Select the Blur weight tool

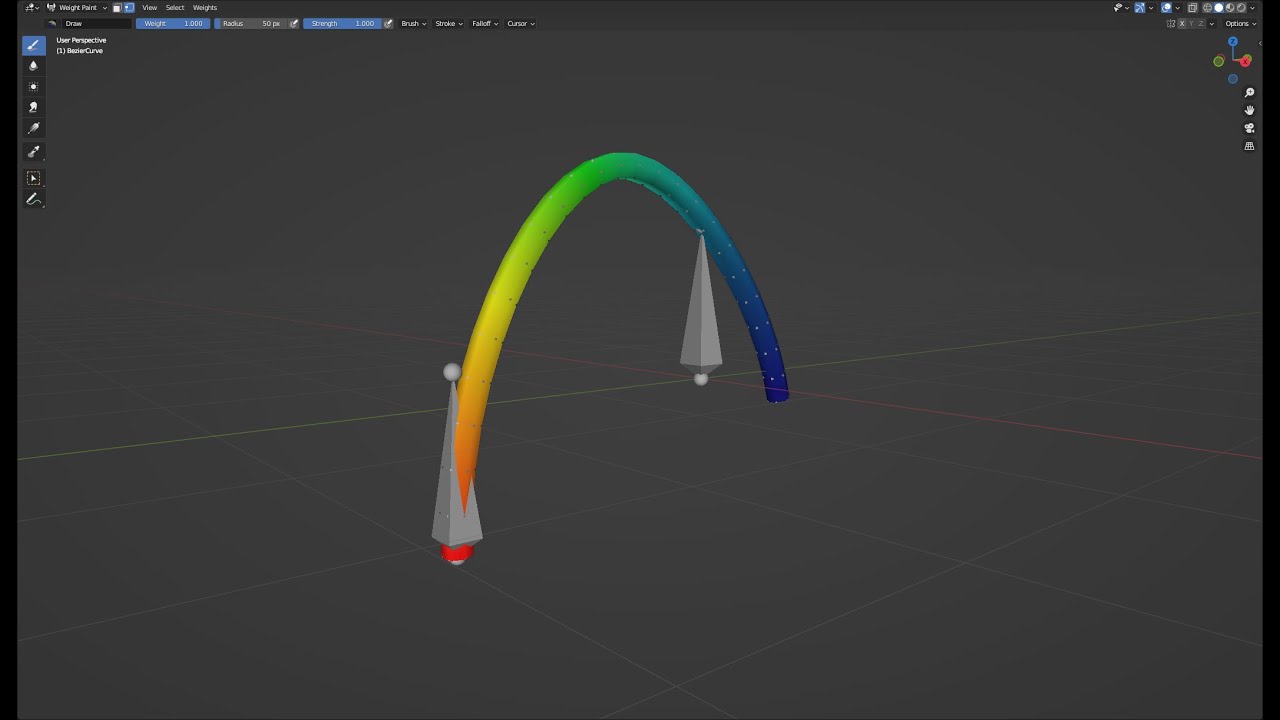[33, 66]
